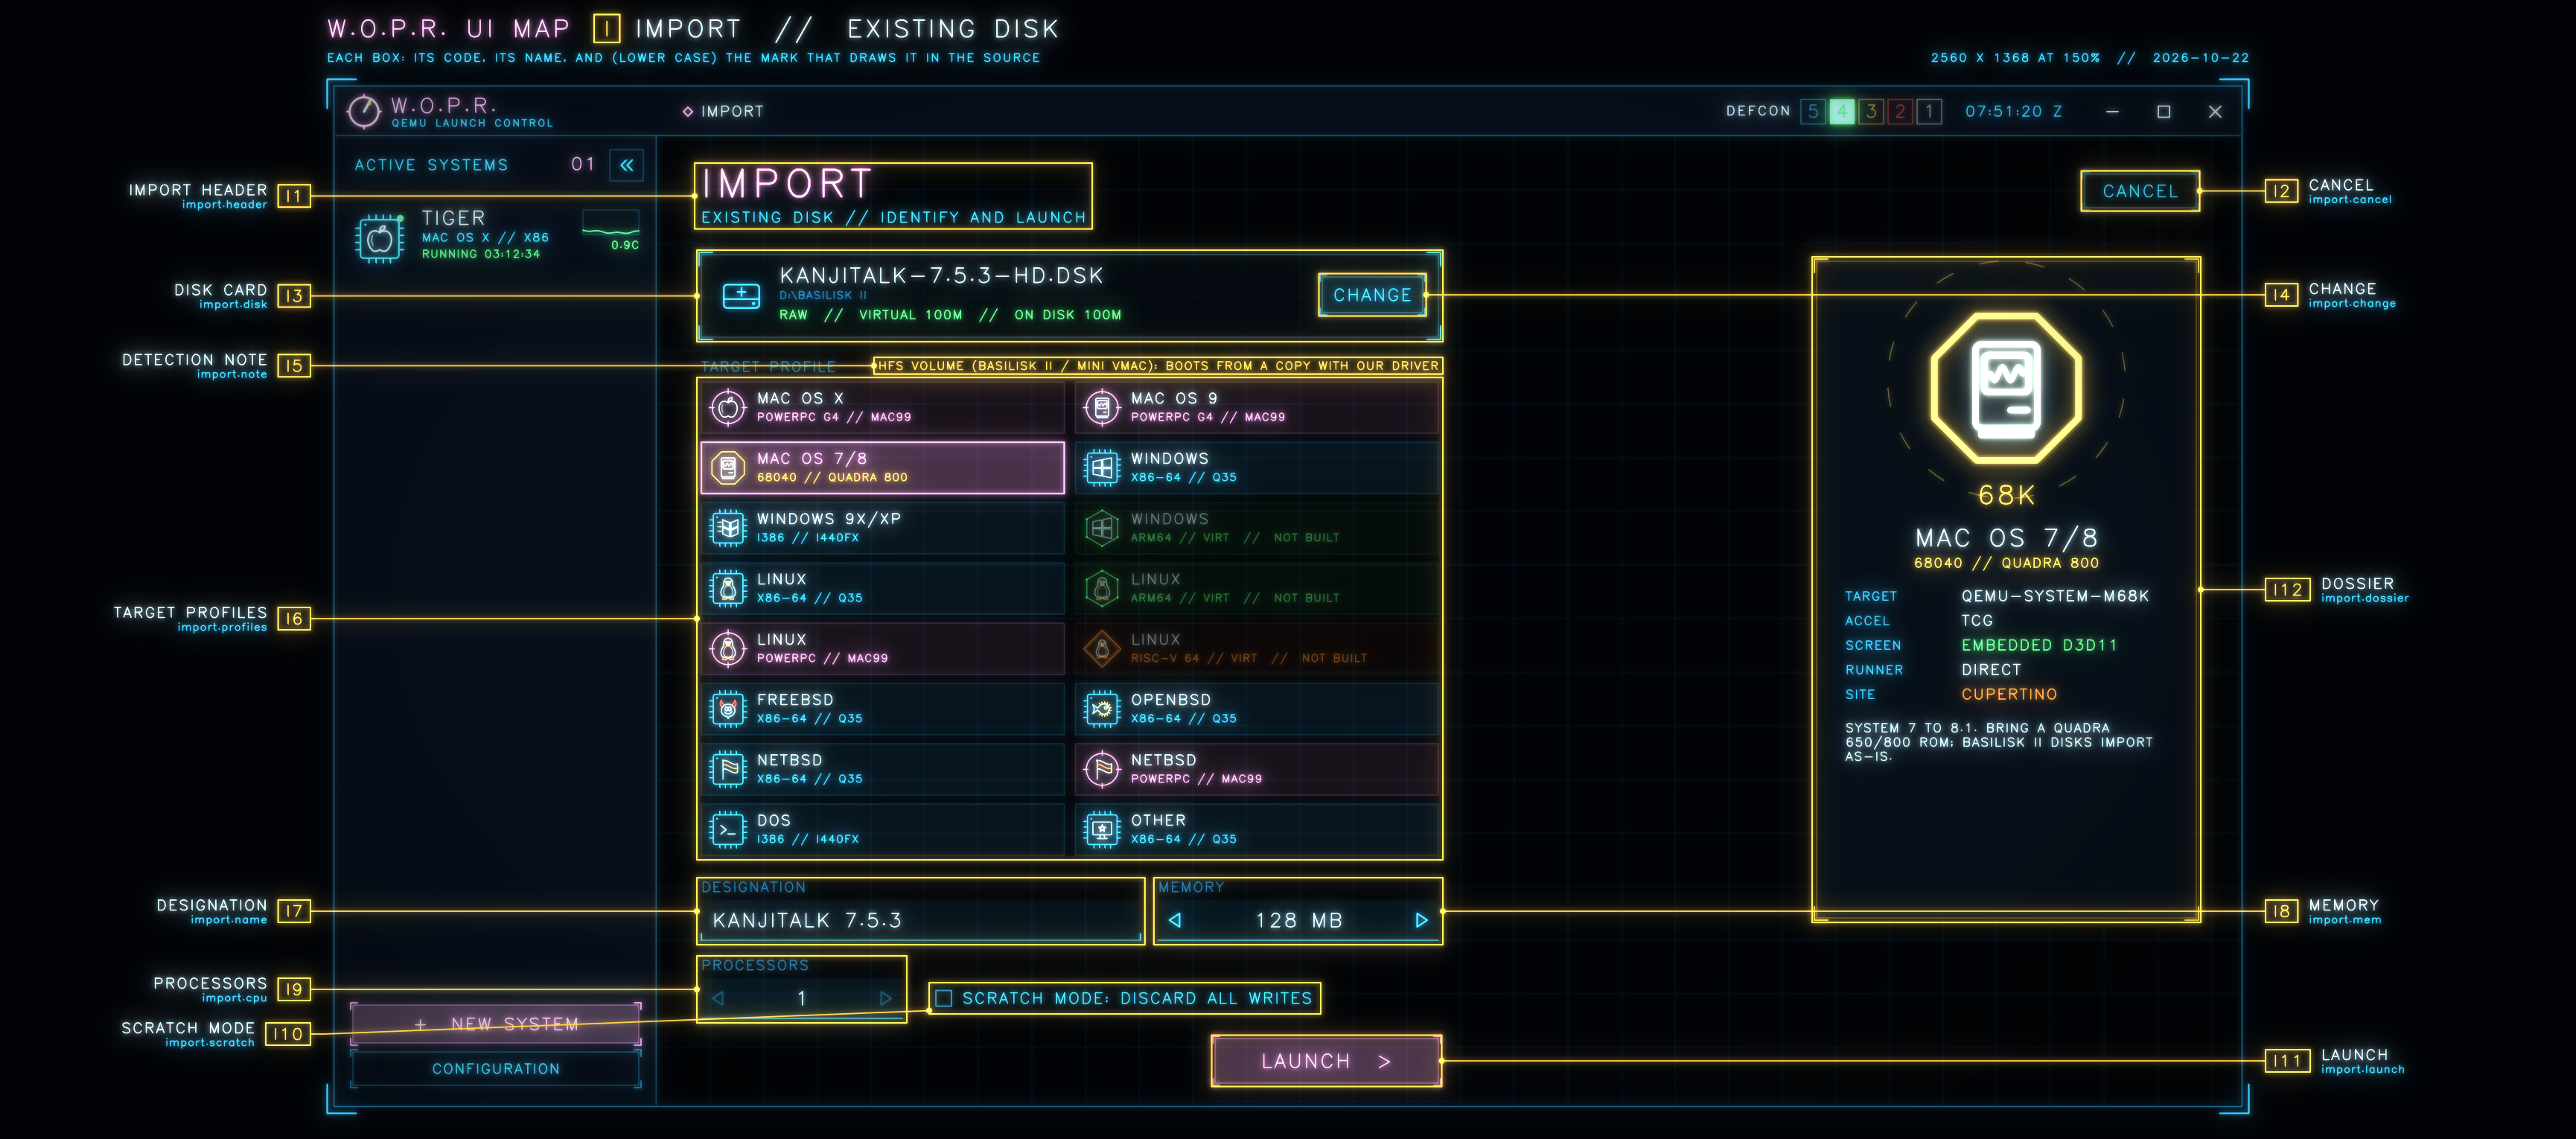2576x1139 pixels.
Task: Increase processors count with right arrow
Action: pyautogui.click(x=885, y=998)
